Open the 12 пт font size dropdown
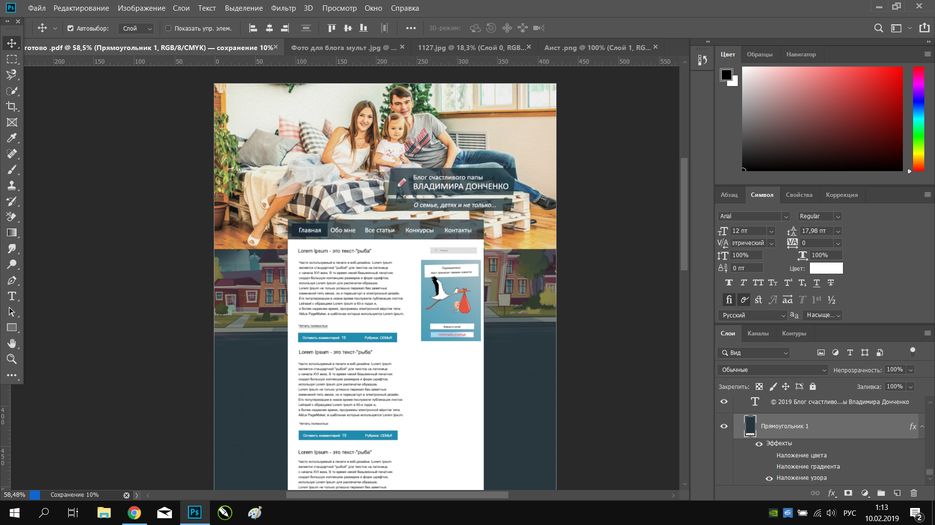 771,231
